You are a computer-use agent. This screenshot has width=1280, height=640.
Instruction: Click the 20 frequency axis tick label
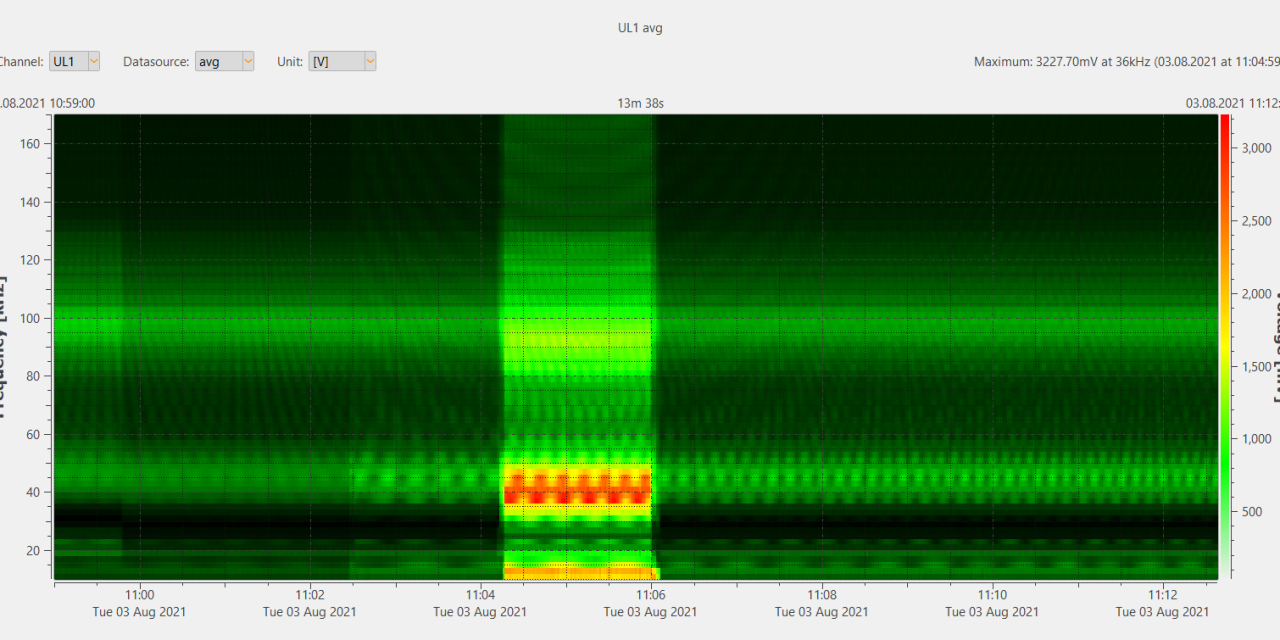pos(33,550)
